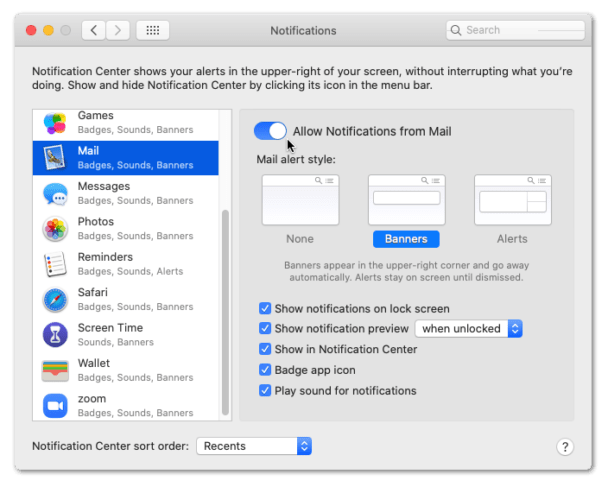Click the highlighted Banners label button
Viewport: 608px width, 487px height.
406,239
